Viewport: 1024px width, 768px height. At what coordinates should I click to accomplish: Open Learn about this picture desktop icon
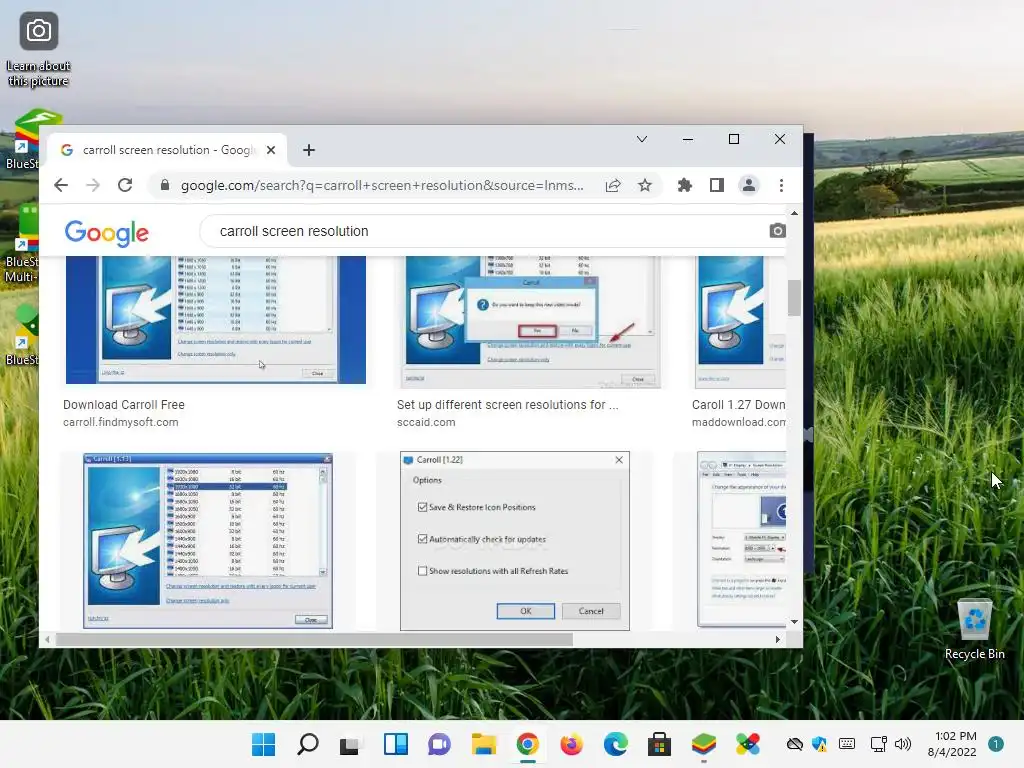tap(39, 50)
